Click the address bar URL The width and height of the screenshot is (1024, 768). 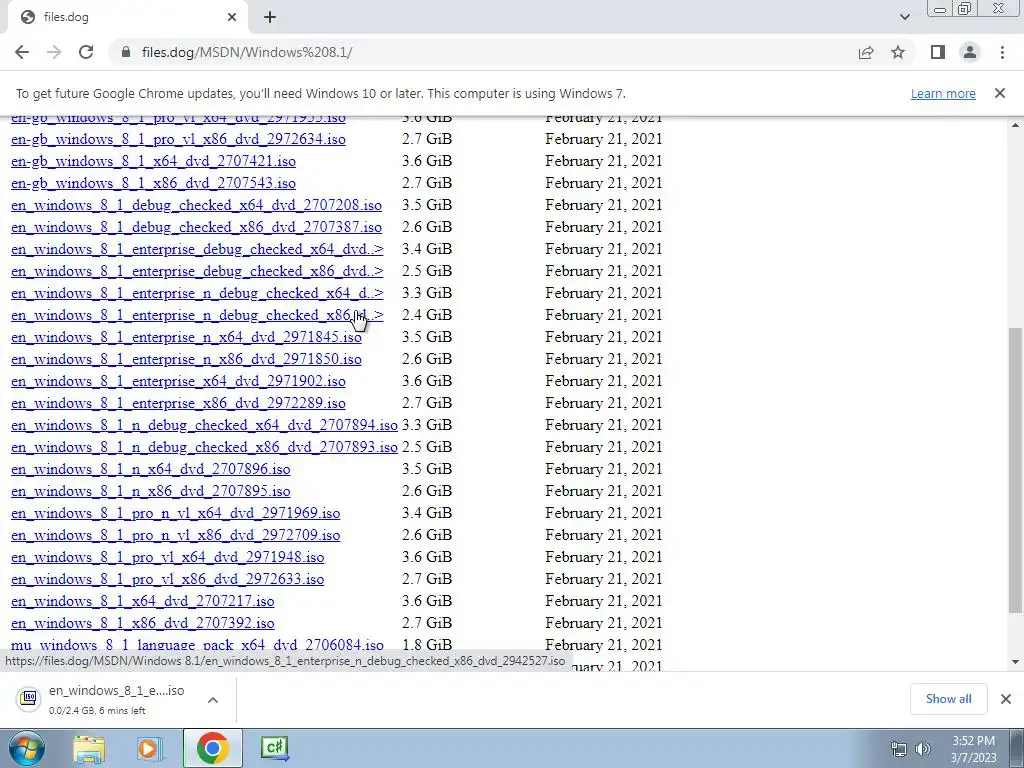coord(247,52)
